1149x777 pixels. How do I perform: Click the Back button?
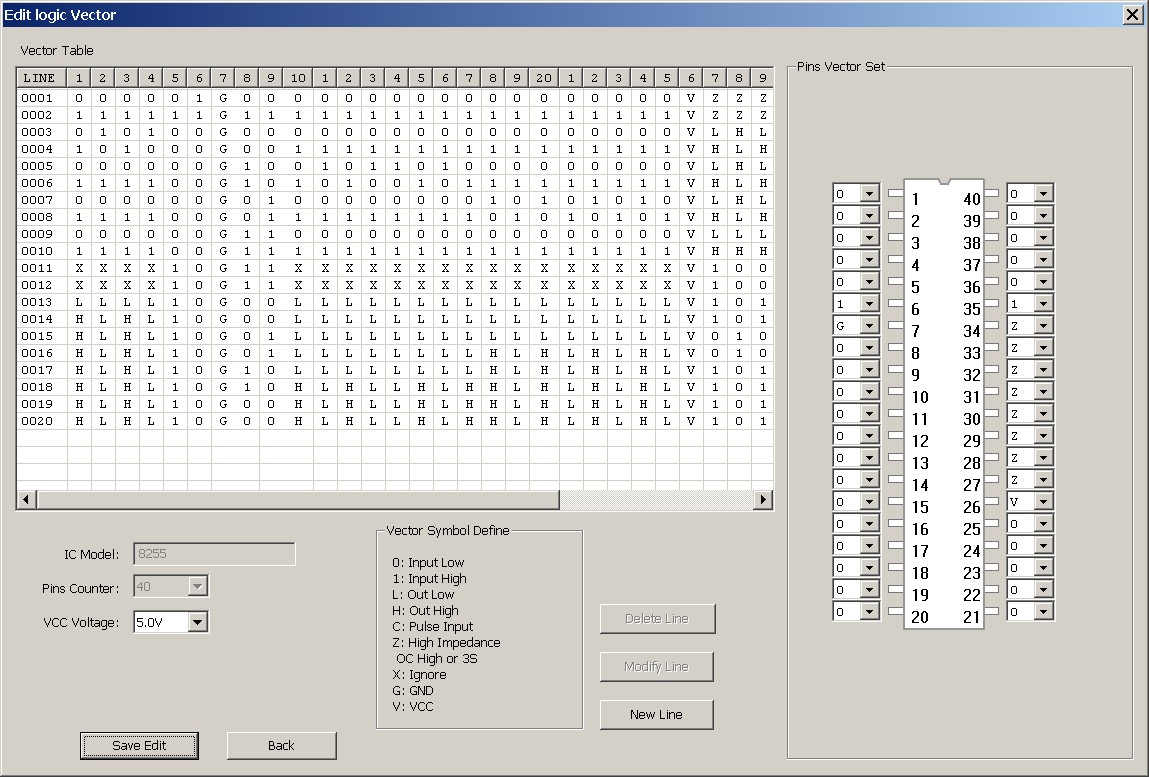coord(281,745)
